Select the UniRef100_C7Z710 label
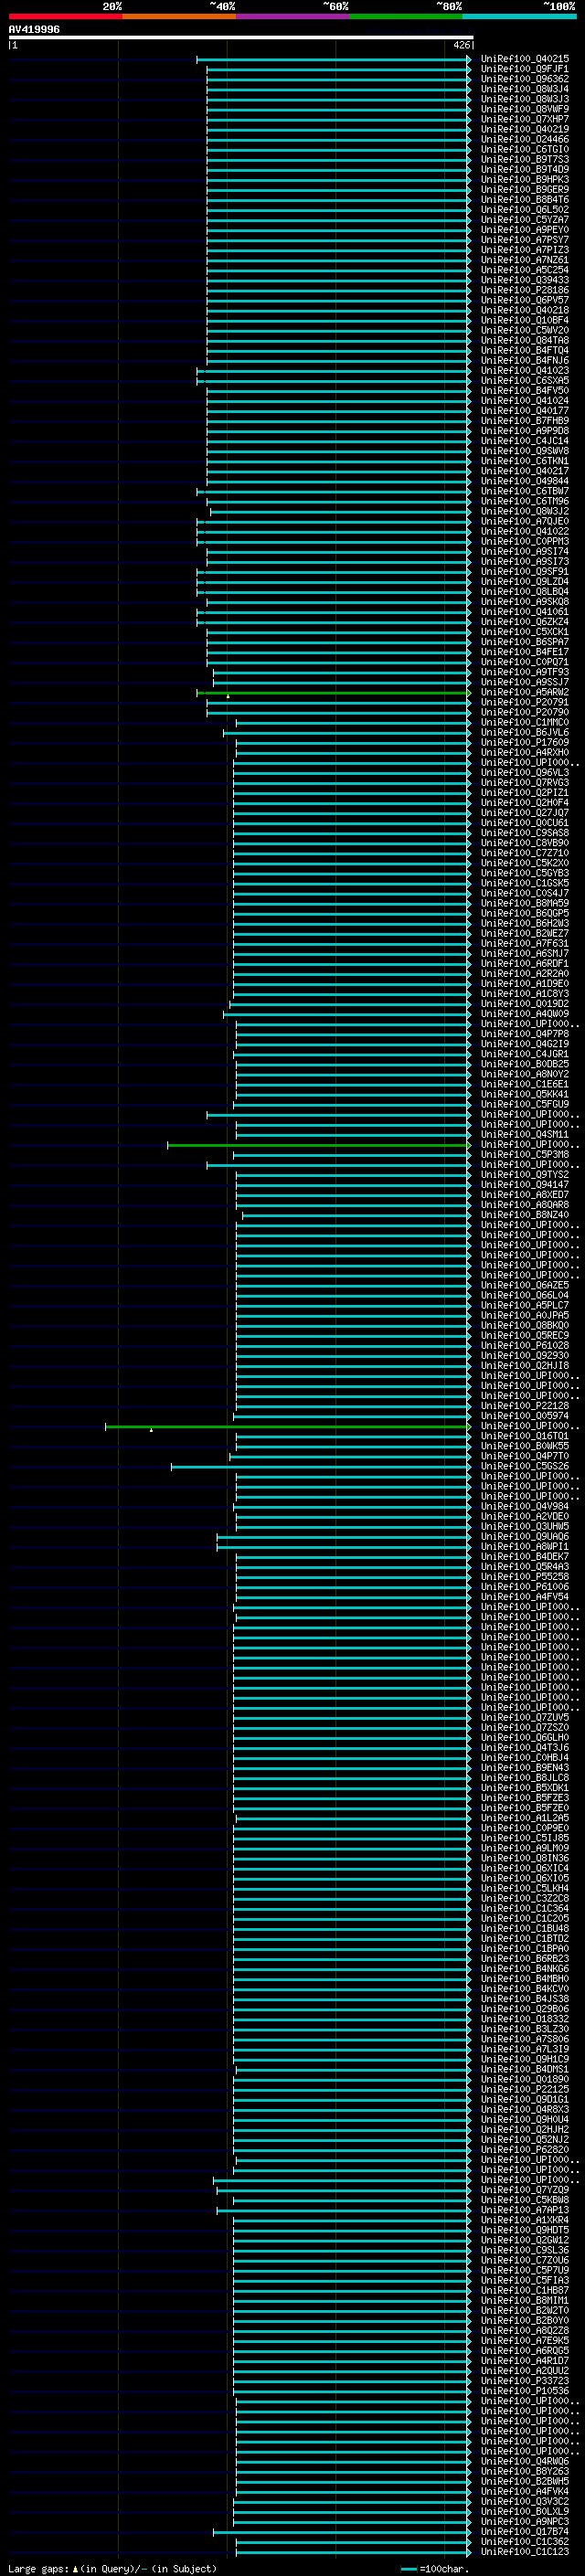 525,853
